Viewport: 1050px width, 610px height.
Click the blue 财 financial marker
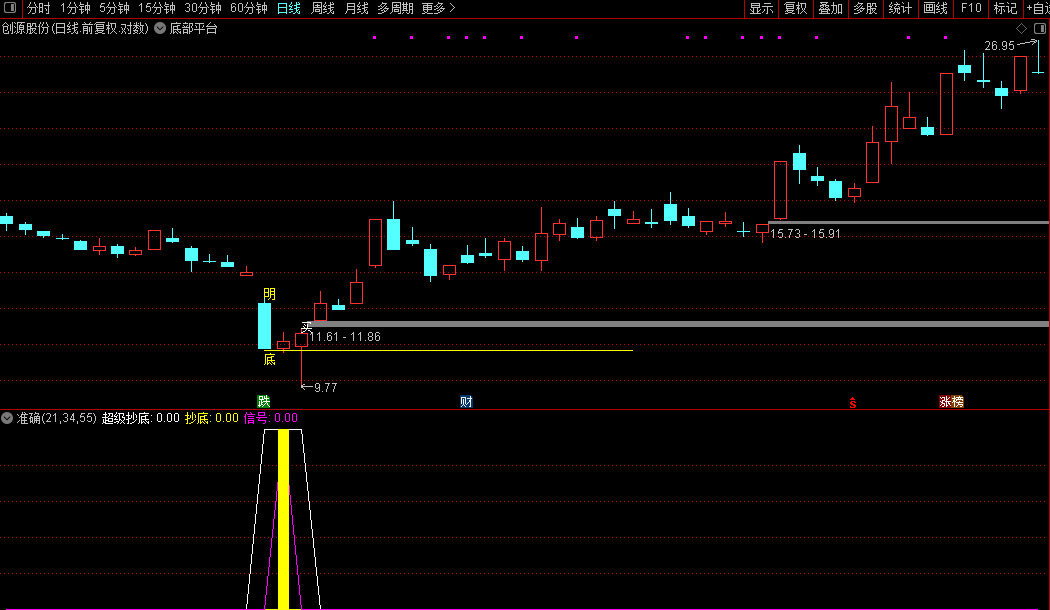(x=466, y=401)
